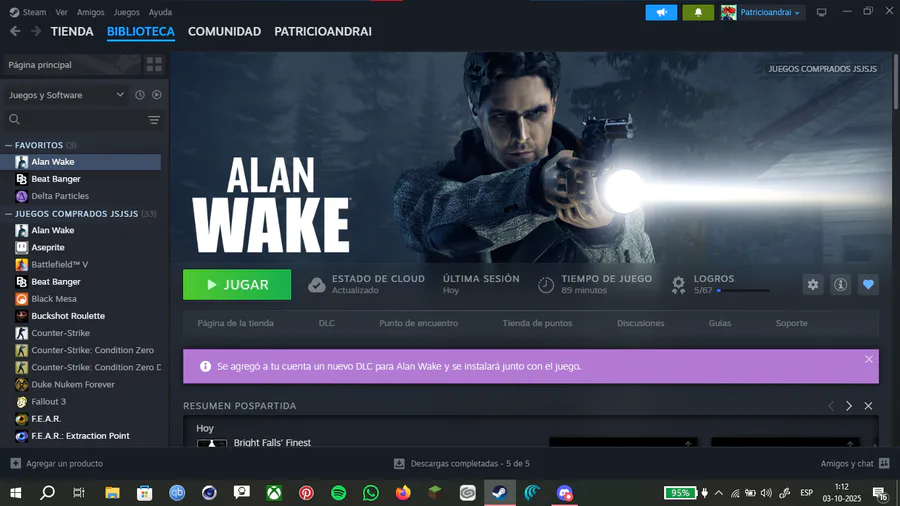Viewport: 900px width, 506px height.
Task: Open the Ayuda menu
Action: 160,12
